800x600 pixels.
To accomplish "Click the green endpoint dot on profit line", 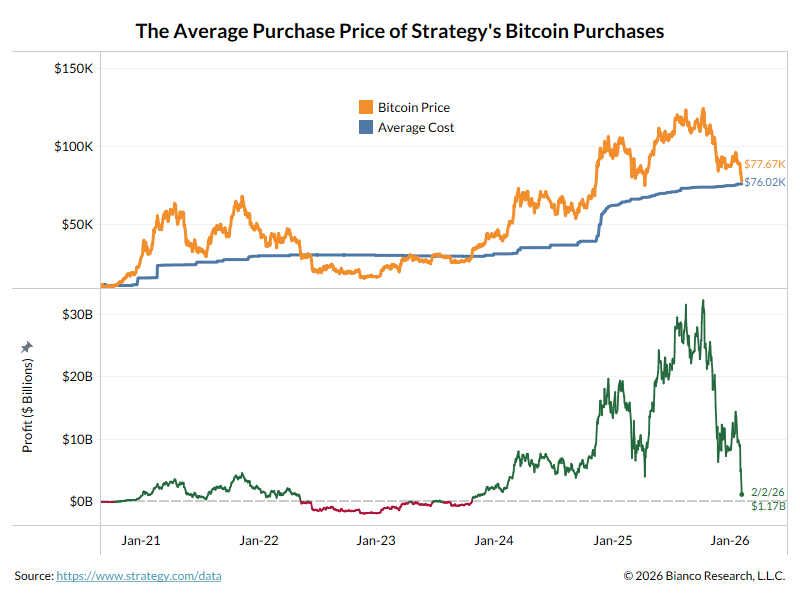I will coord(741,494).
